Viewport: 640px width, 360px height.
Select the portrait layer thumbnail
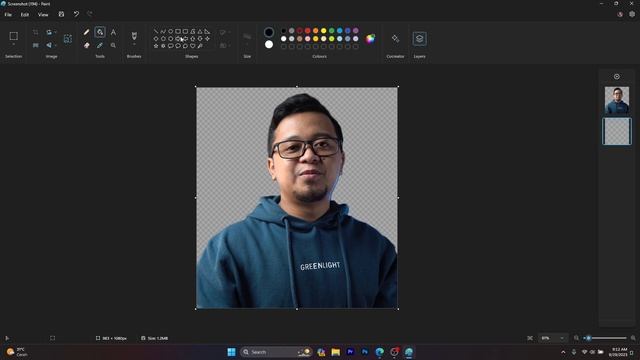click(x=617, y=100)
